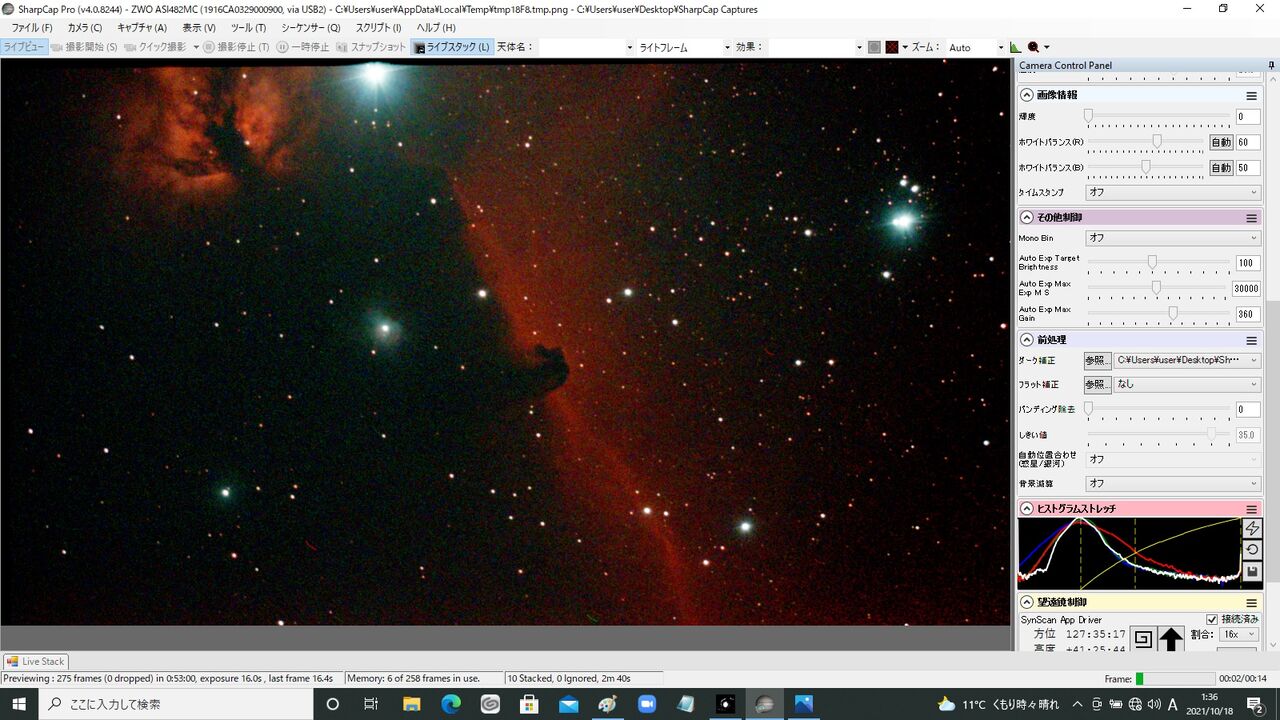Click the magnifier focus tools icon

tap(1033, 47)
